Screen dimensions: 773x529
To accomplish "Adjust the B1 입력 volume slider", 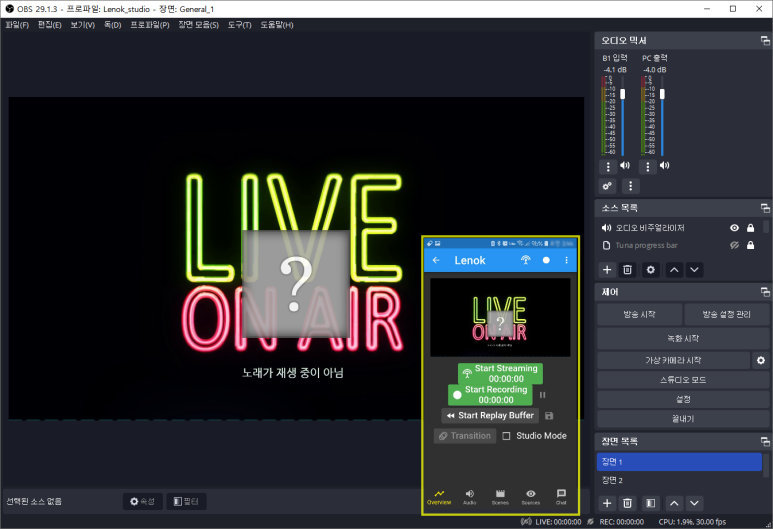I will click(x=623, y=94).
